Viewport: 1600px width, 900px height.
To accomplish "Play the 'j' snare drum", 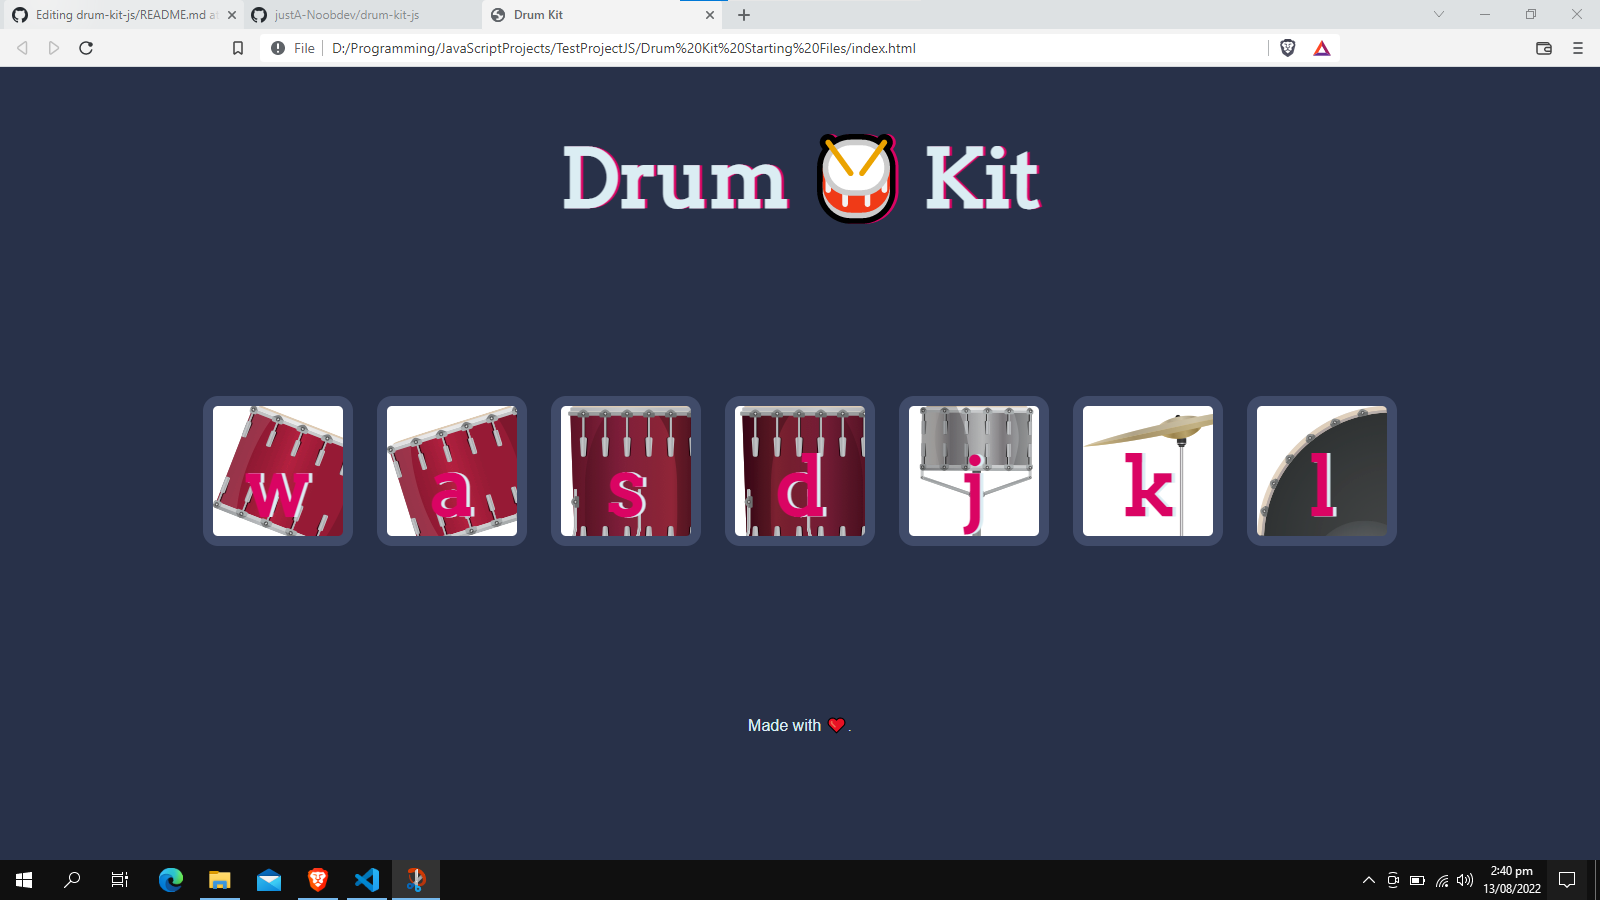I will coord(974,471).
